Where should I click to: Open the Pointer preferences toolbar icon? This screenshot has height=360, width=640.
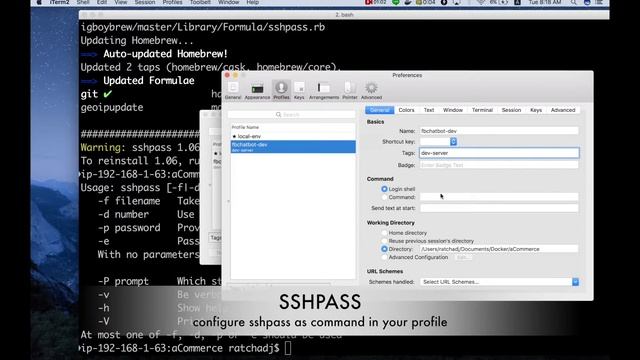click(x=350, y=90)
